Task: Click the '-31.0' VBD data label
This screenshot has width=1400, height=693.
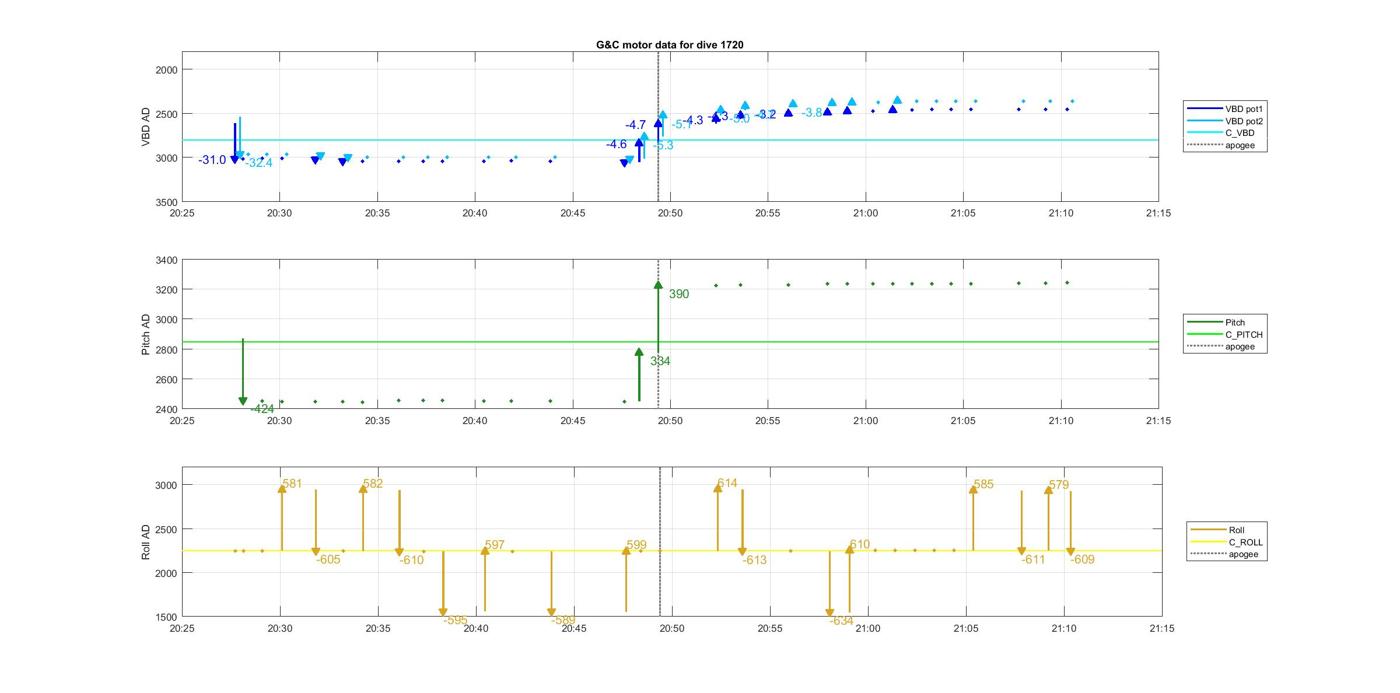Action: (x=212, y=160)
